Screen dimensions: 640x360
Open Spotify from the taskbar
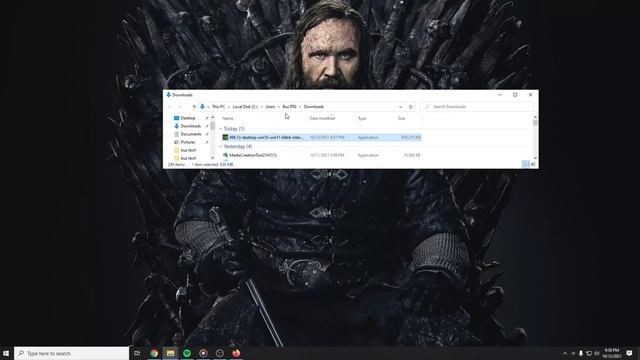(187, 353)
